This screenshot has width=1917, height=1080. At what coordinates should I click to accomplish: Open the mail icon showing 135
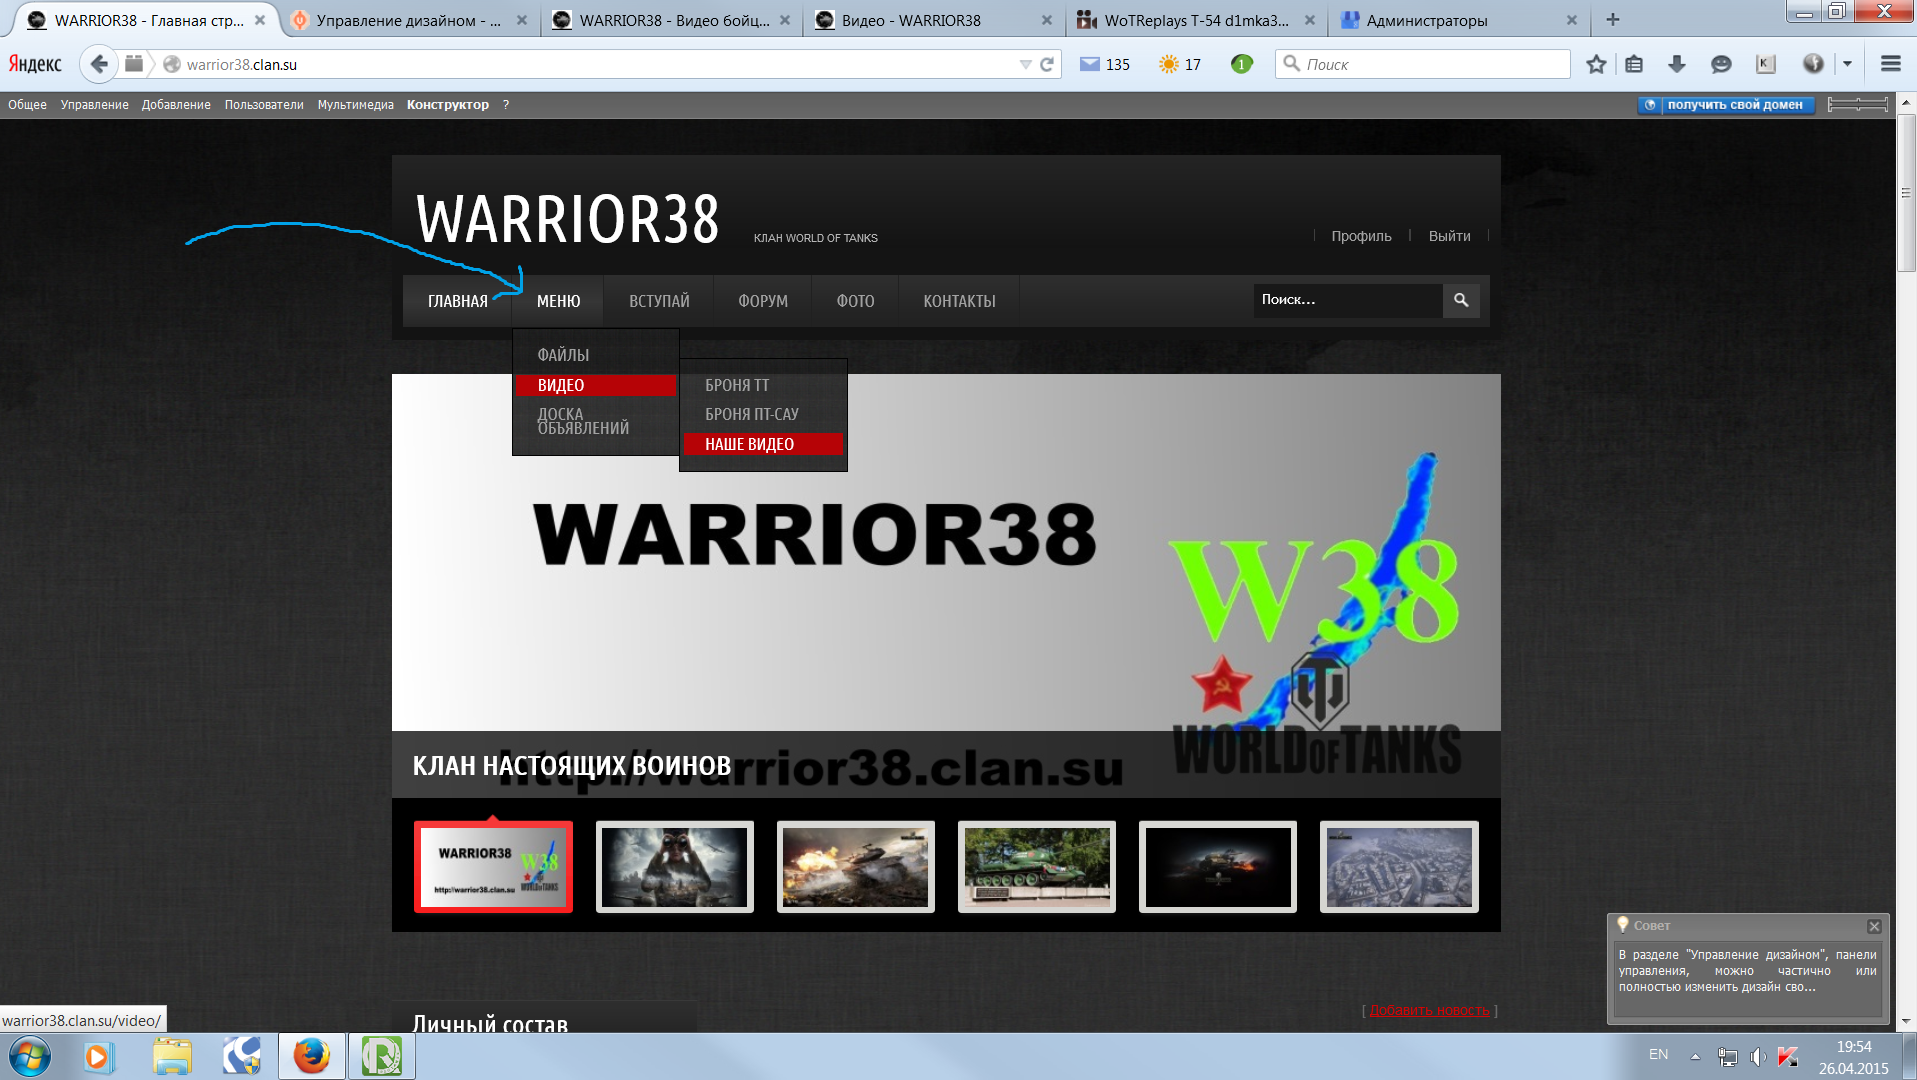click(x=1104, y=64)
